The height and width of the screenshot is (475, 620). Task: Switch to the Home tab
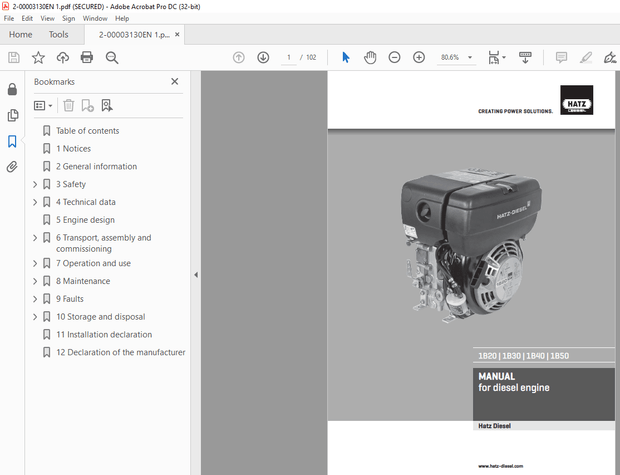21,35
